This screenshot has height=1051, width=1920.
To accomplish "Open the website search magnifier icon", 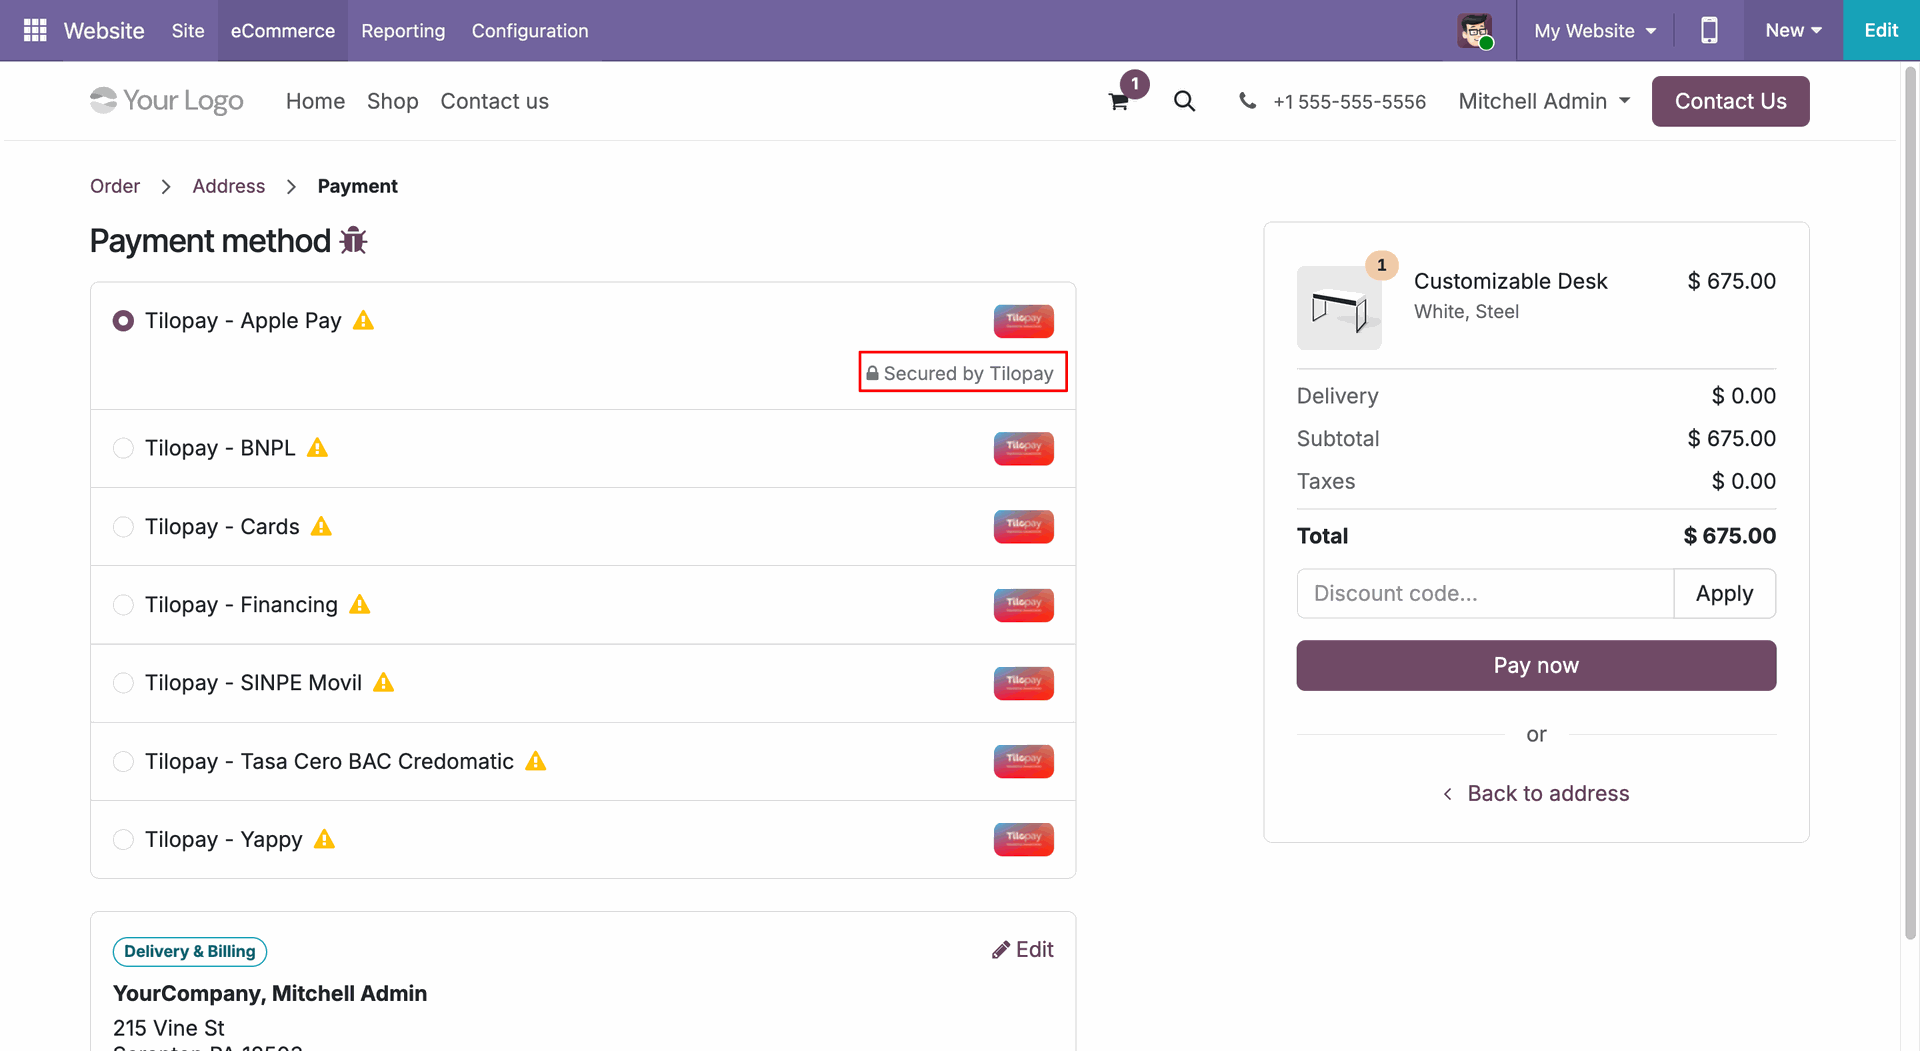I will (x=1184, y=101).
